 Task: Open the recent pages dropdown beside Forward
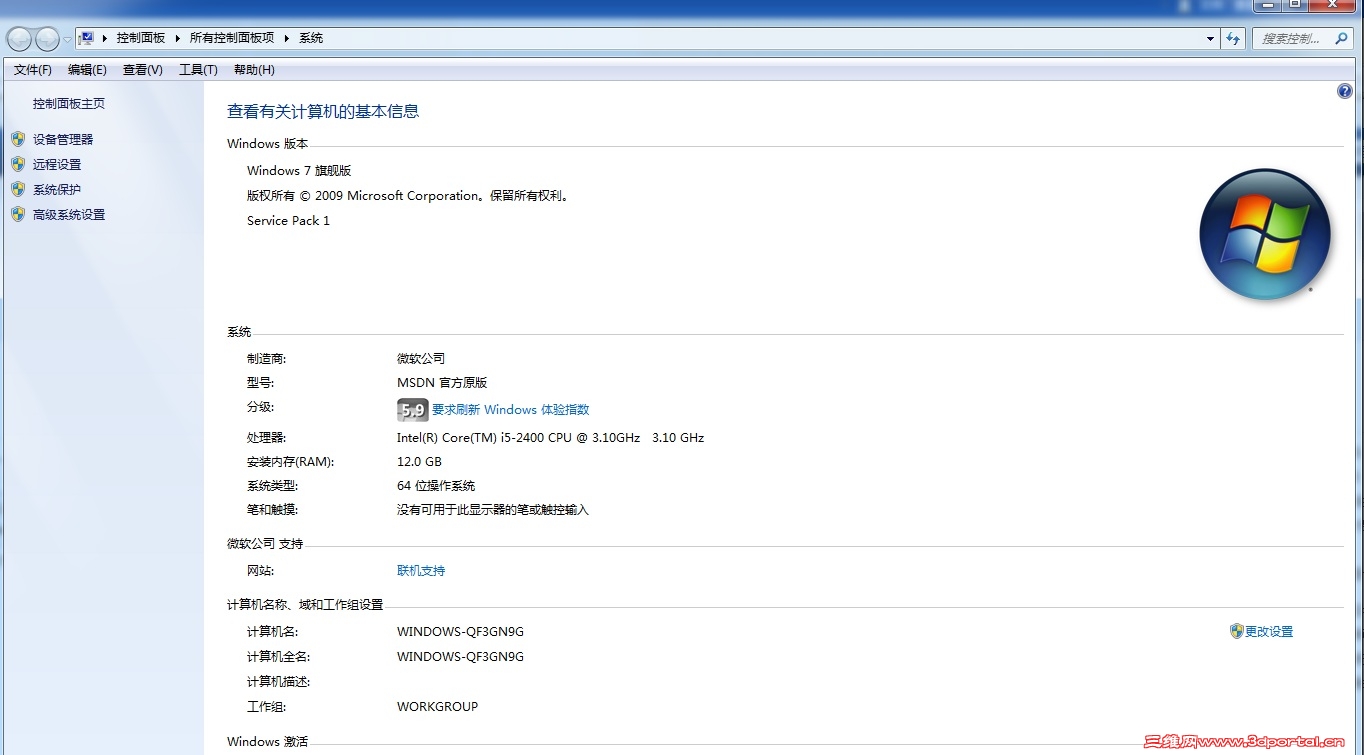point(67,39)
